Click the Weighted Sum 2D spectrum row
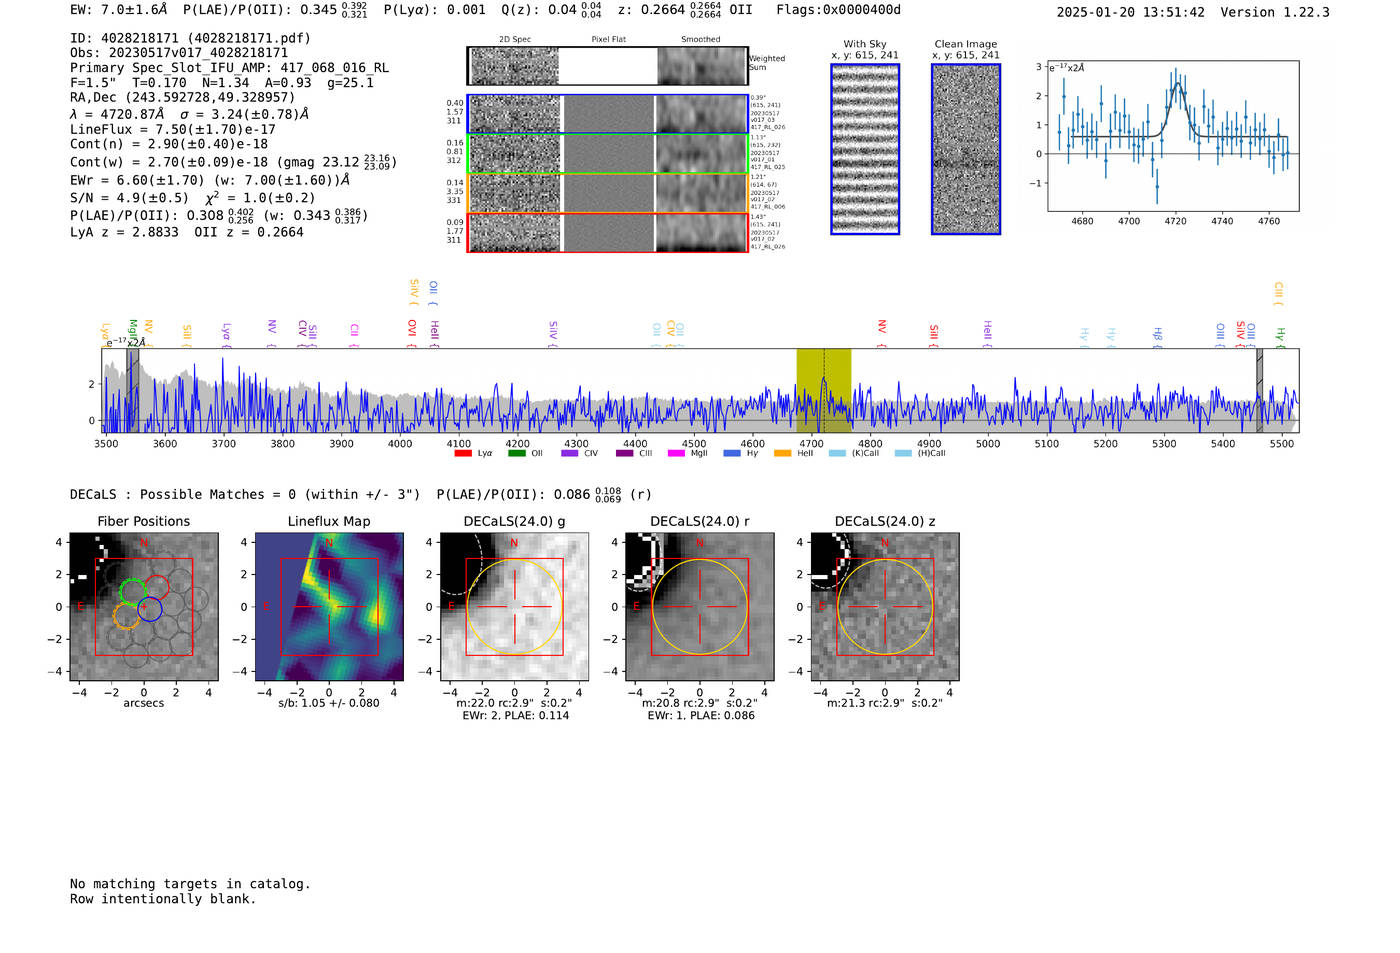 tap(608, 66)
